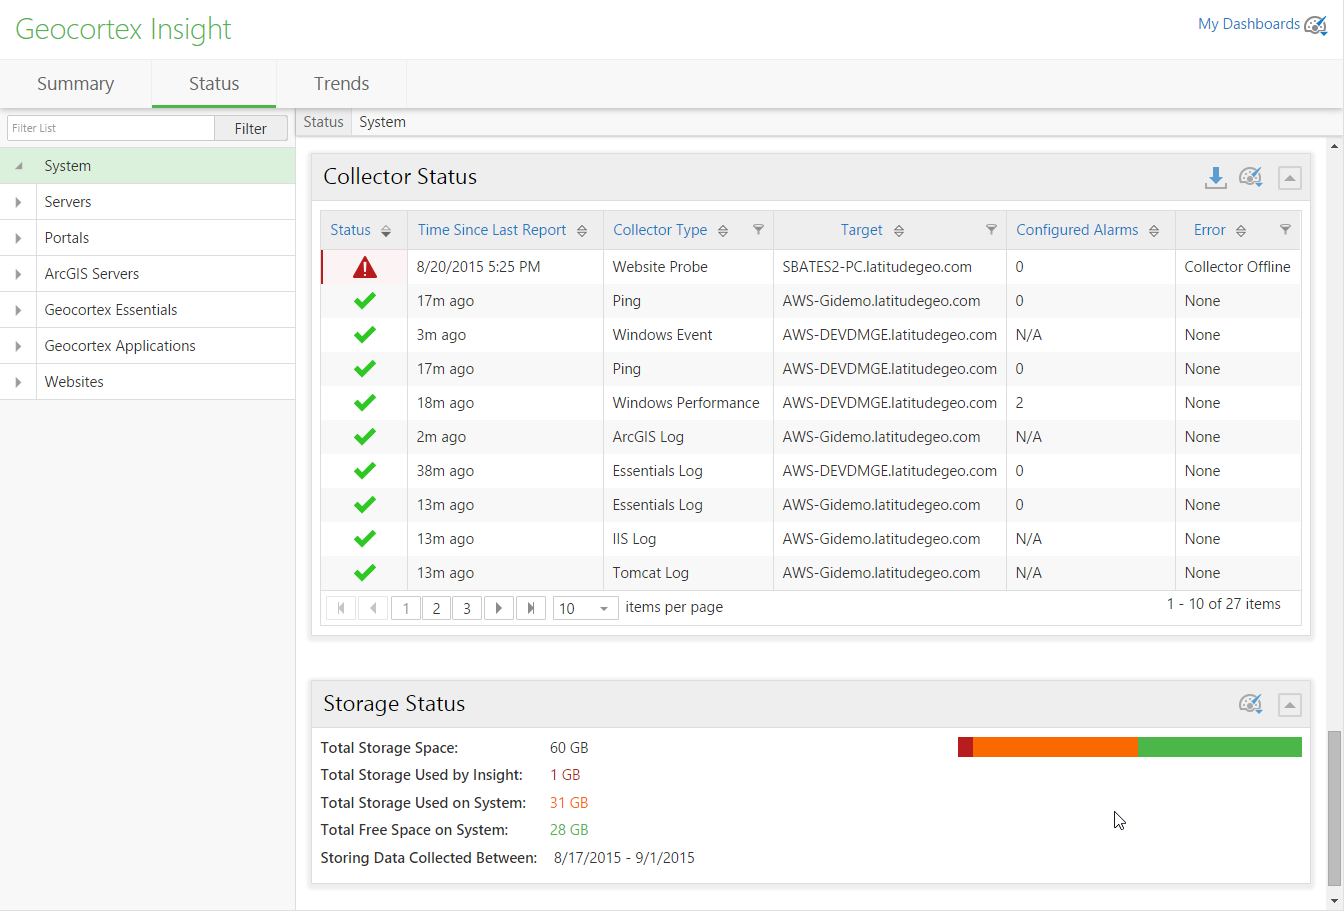The height and width of the screenshot is (911, 1344).
Task: Click the Configured Alarms column header
Action: 1077,230
